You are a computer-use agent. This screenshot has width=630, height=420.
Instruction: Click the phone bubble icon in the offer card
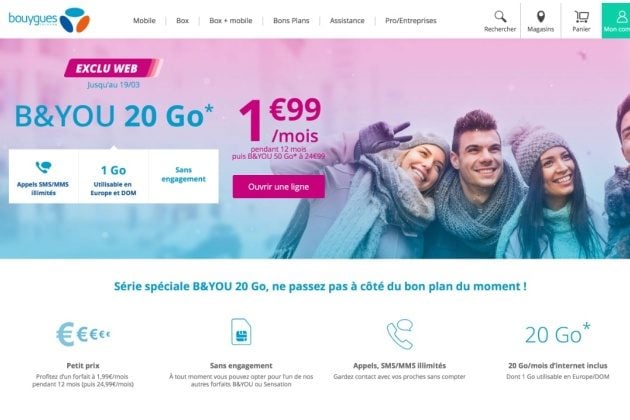pos(43,167)
